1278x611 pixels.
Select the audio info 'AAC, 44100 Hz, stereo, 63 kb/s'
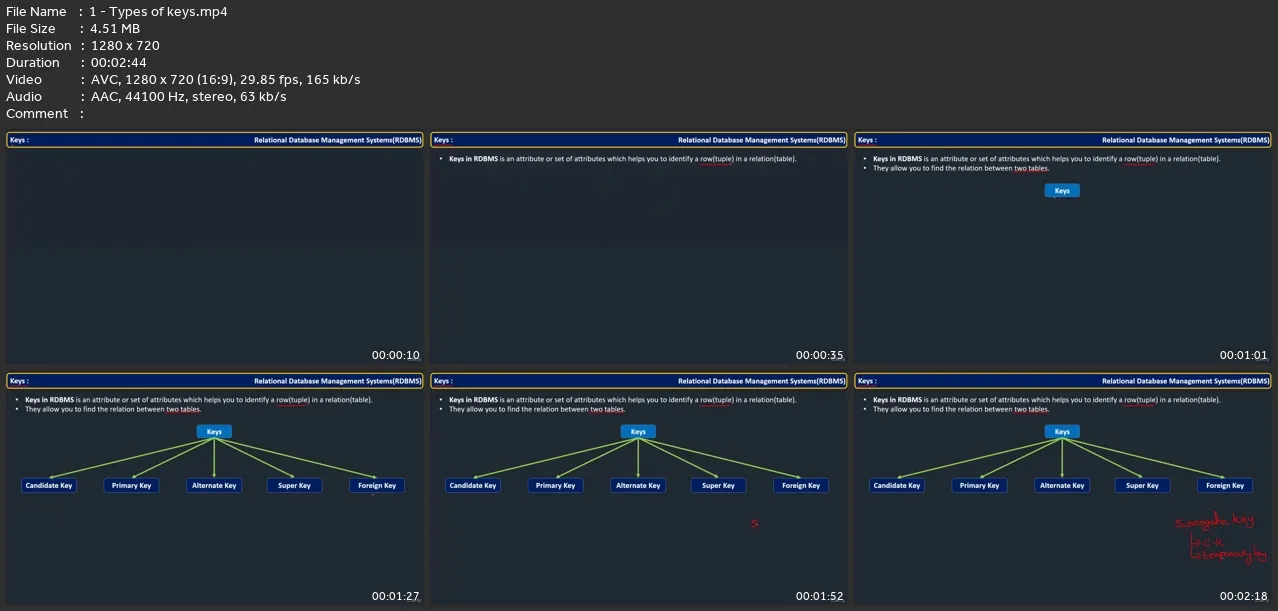[188, 97]
